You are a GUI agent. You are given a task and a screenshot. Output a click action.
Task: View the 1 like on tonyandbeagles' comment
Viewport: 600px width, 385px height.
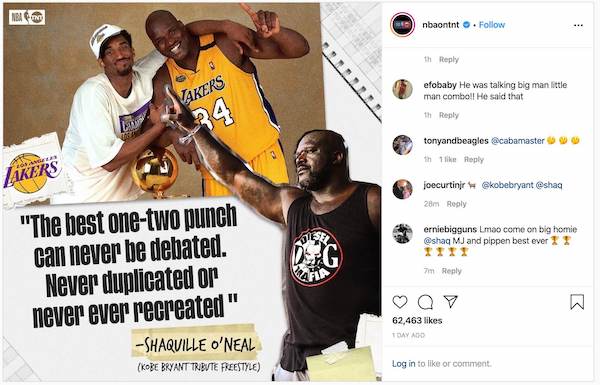(448, 160)
